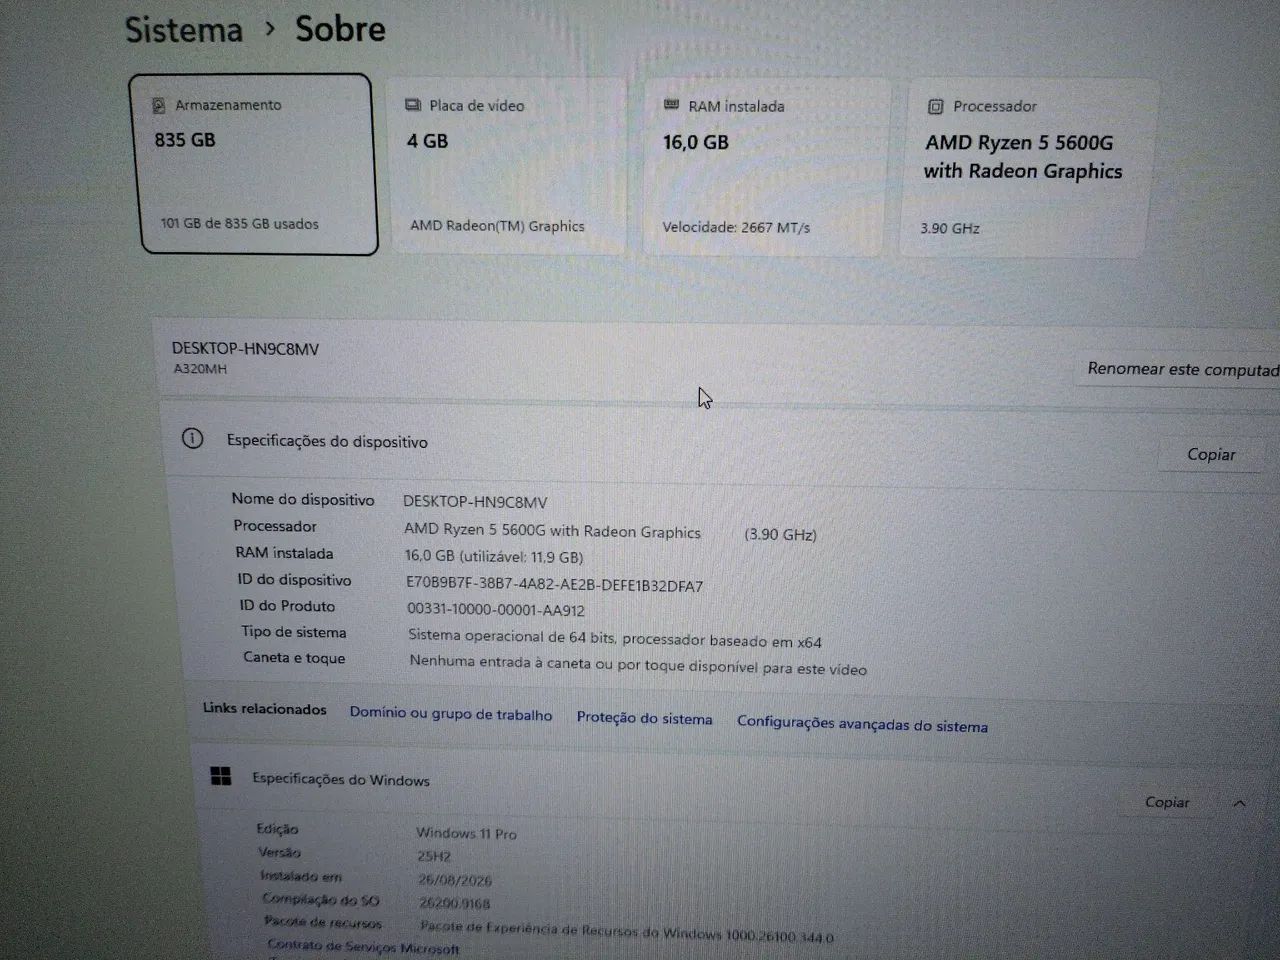
Task: Open the RAM instalada card
Action: [766, 168]
